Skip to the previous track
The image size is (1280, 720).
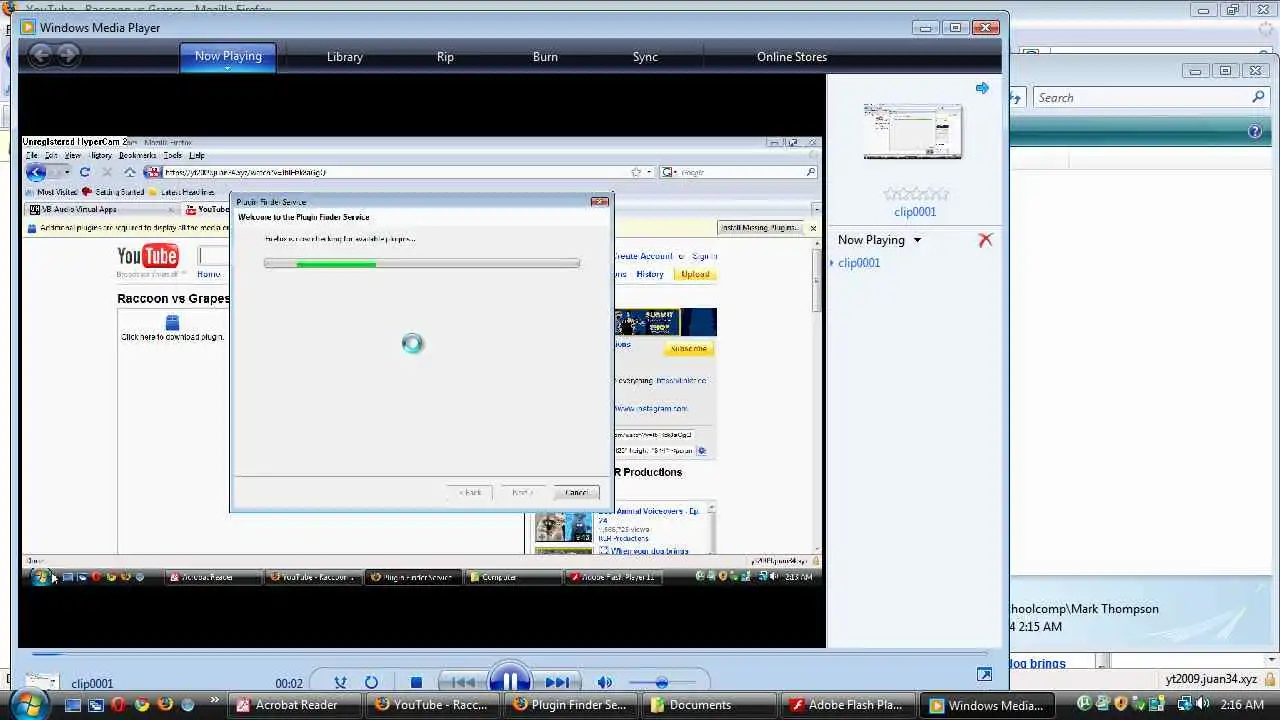pos(462,683)
